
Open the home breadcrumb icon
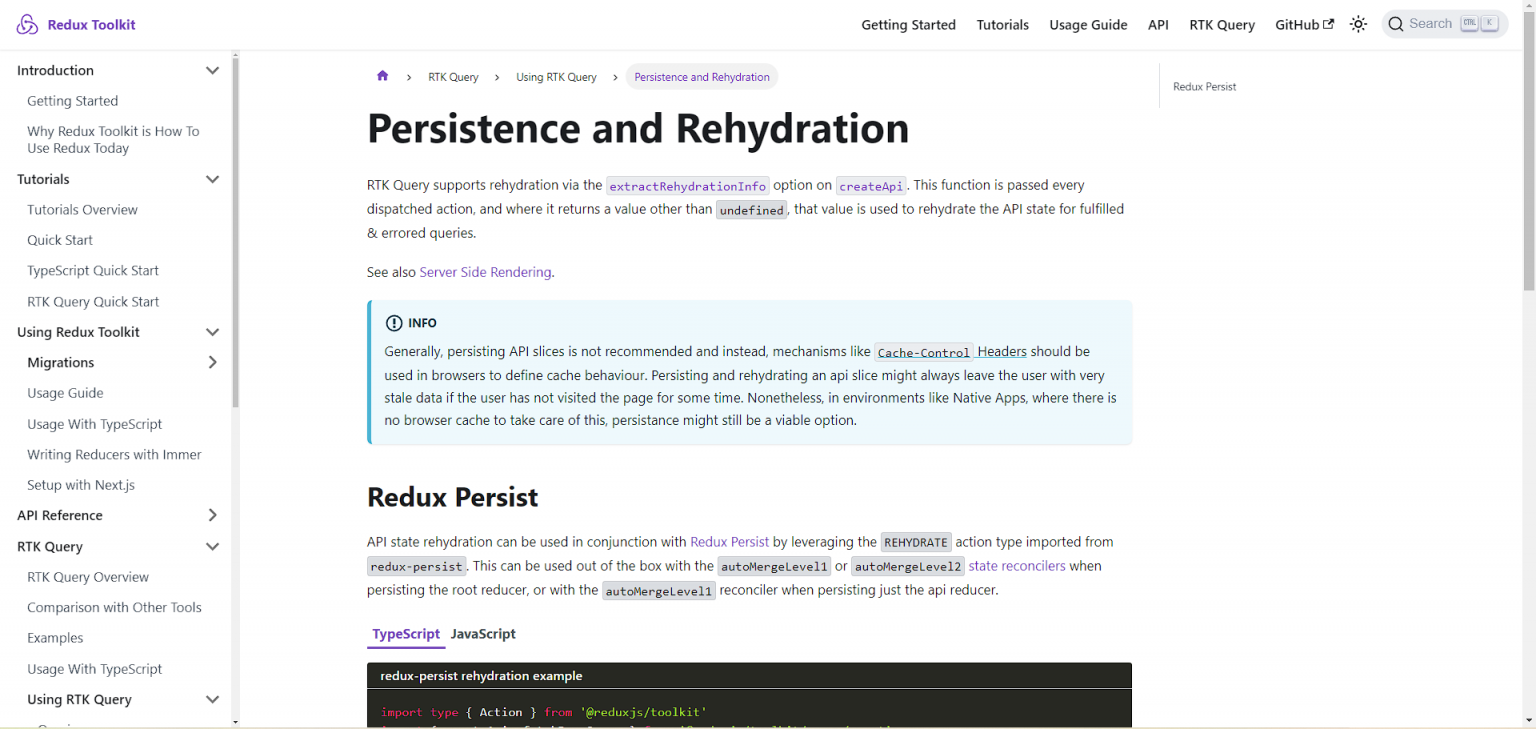point(383,76)
